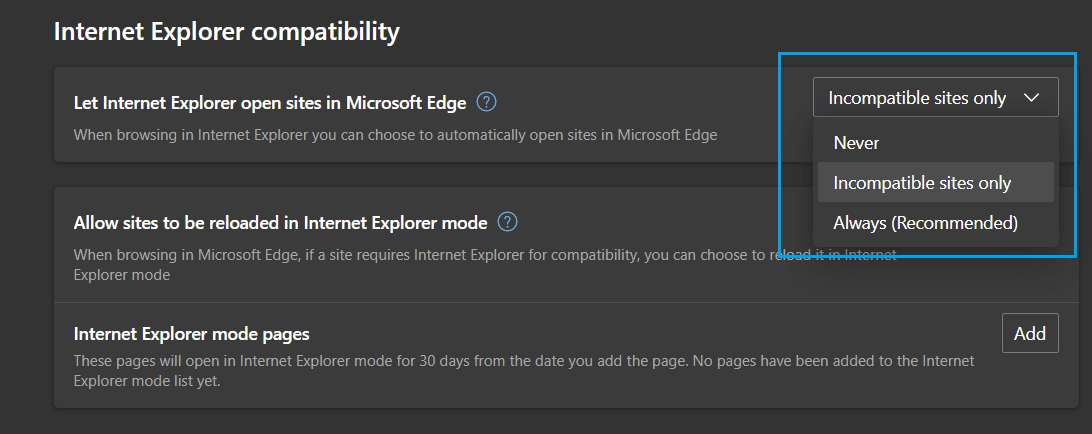Click the 'Internet Explorer mode pages' label
Viewport: 1092px width, 434px height.
click(x=192, y=334)
